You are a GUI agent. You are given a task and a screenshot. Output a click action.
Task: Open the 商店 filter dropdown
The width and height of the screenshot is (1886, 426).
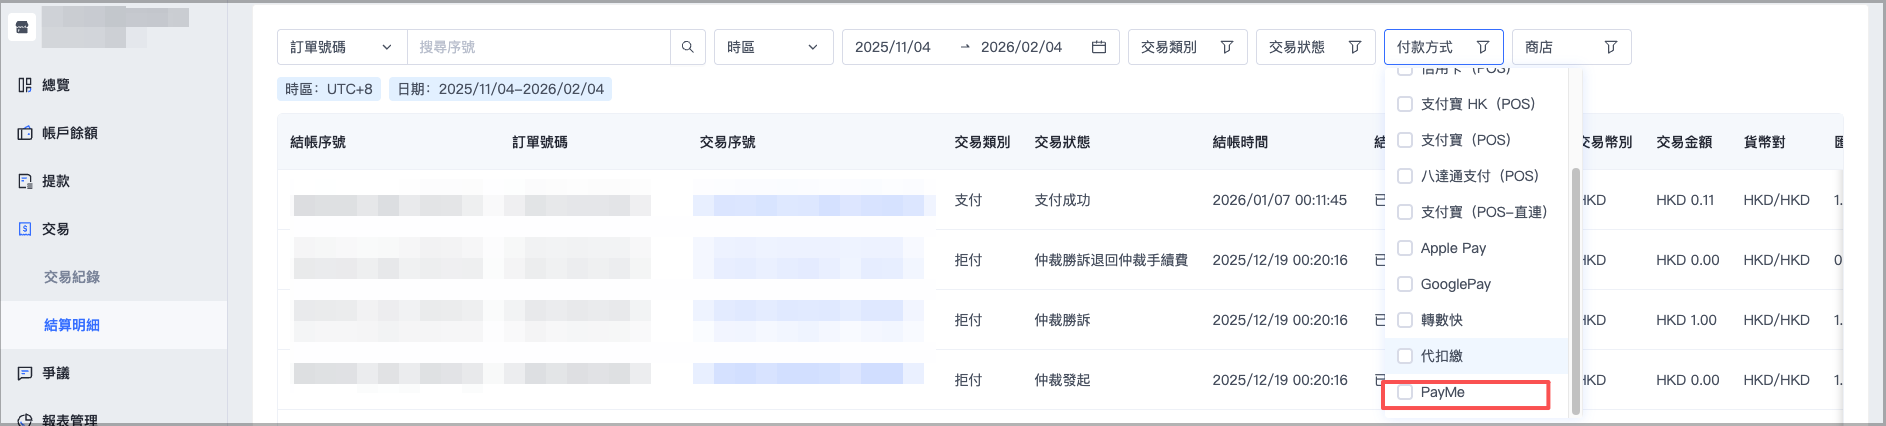(x=1571, y=47)
